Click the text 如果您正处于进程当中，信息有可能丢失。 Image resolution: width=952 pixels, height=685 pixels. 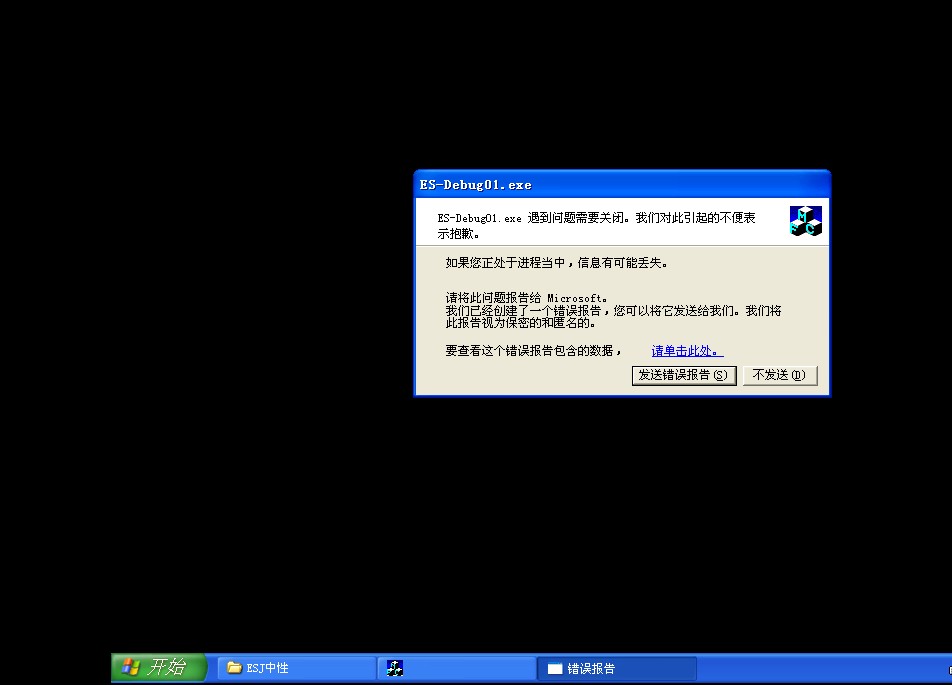tap(557, 263)
